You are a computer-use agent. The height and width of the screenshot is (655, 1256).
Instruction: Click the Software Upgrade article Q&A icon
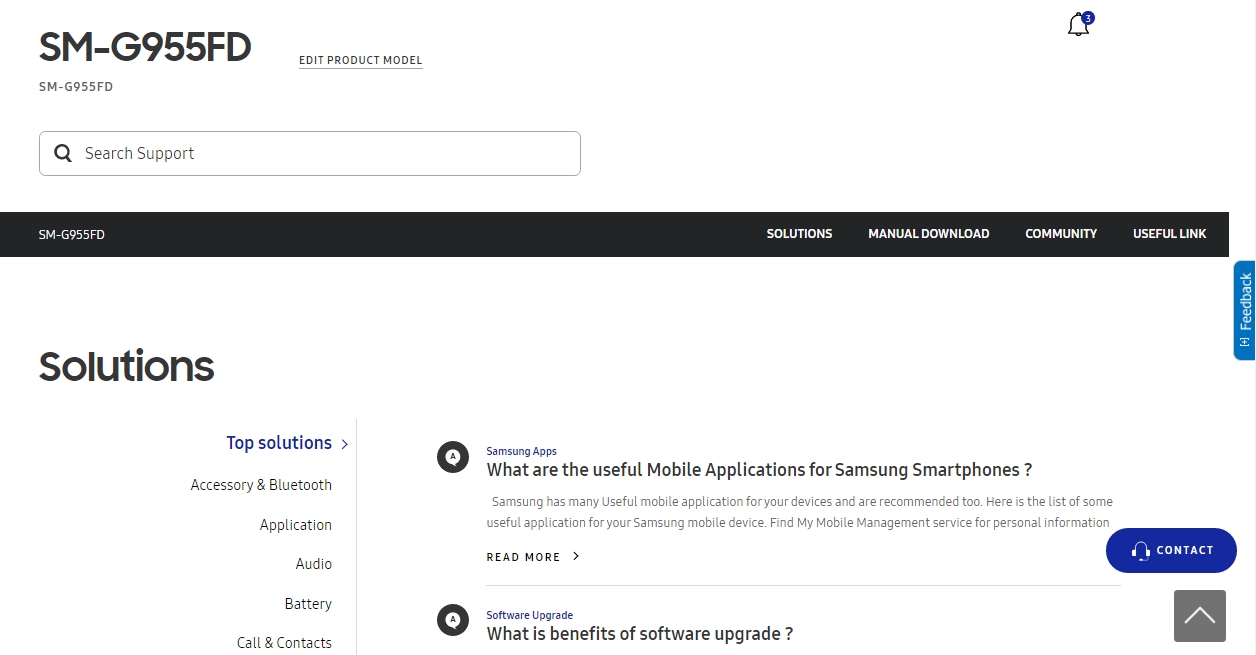(x=453, y=620)
